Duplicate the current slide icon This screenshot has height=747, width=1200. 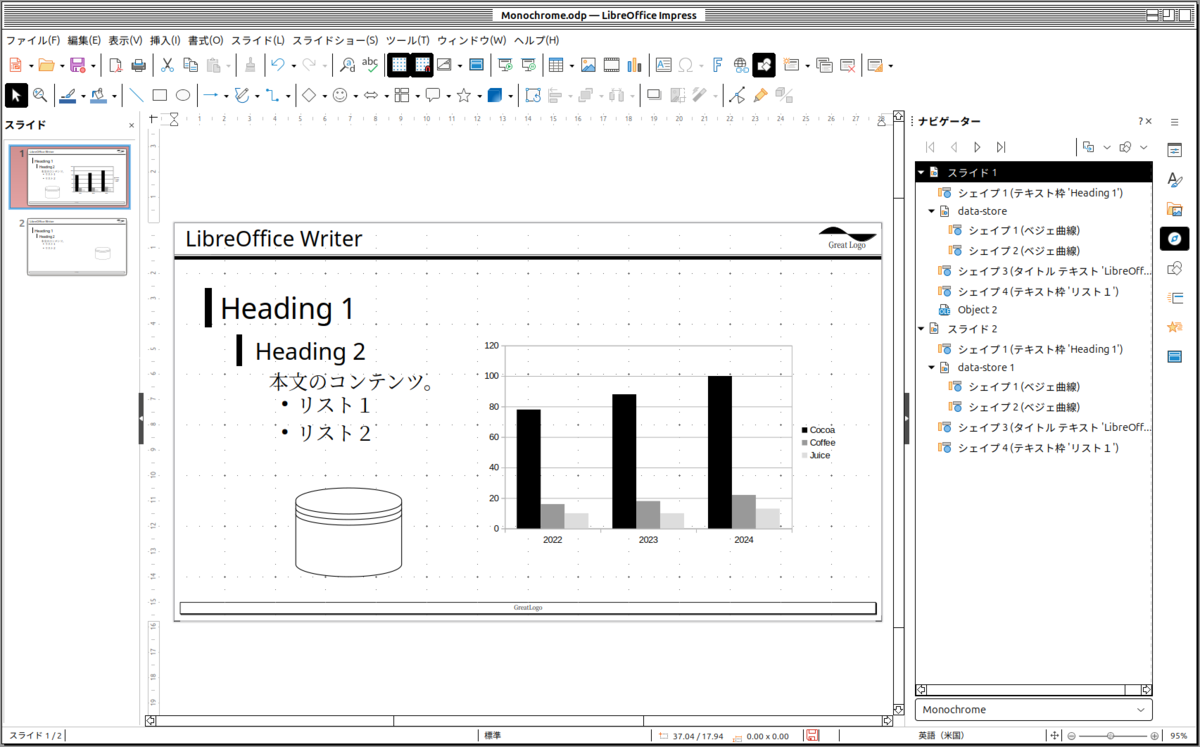824,65
